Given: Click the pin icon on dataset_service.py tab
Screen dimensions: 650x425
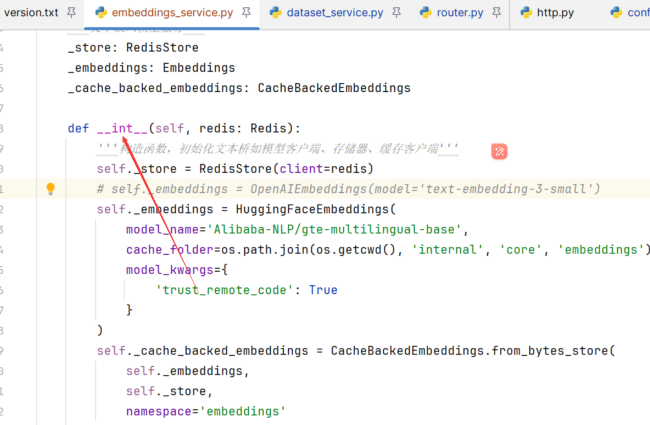Looking at the screenshot, I should tap(396, 13).
